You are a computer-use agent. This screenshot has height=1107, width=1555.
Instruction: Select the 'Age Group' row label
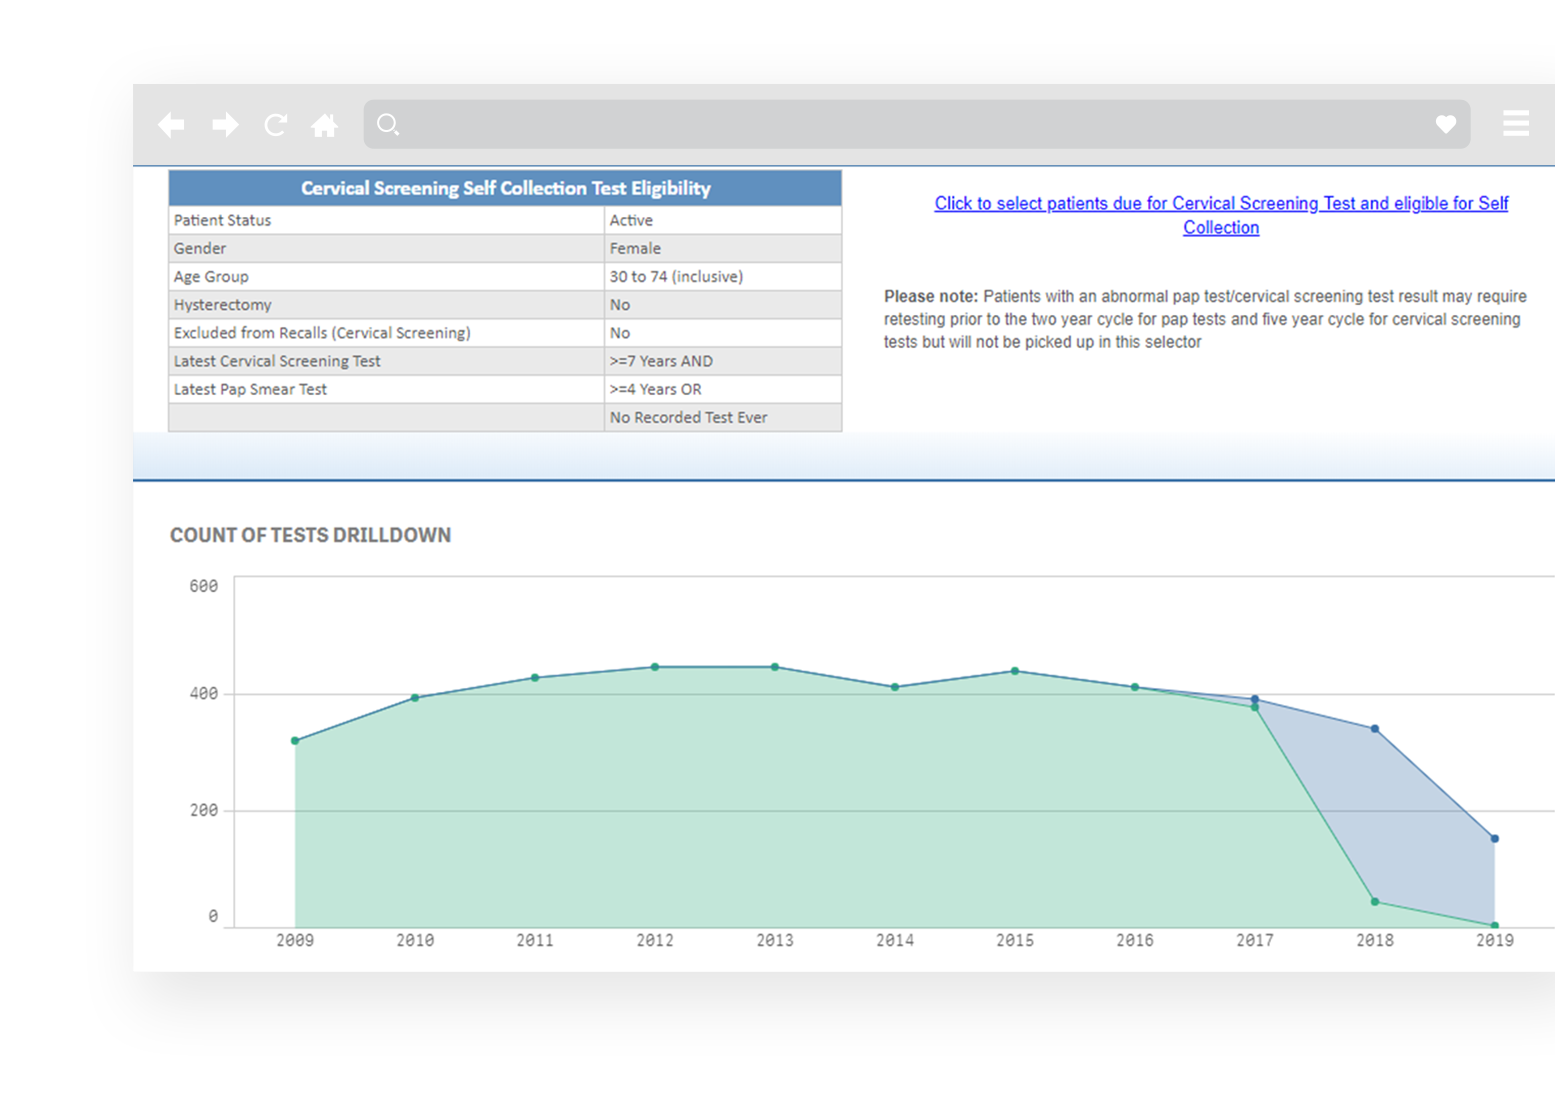[x=211, y=277]
